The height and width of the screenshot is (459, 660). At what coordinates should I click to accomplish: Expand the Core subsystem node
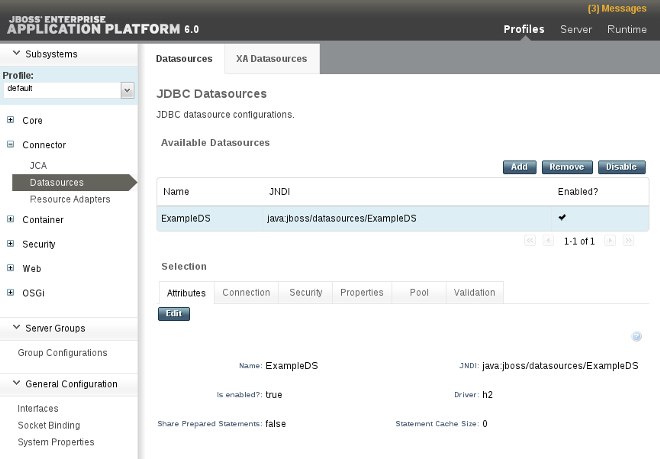[10, 120]
